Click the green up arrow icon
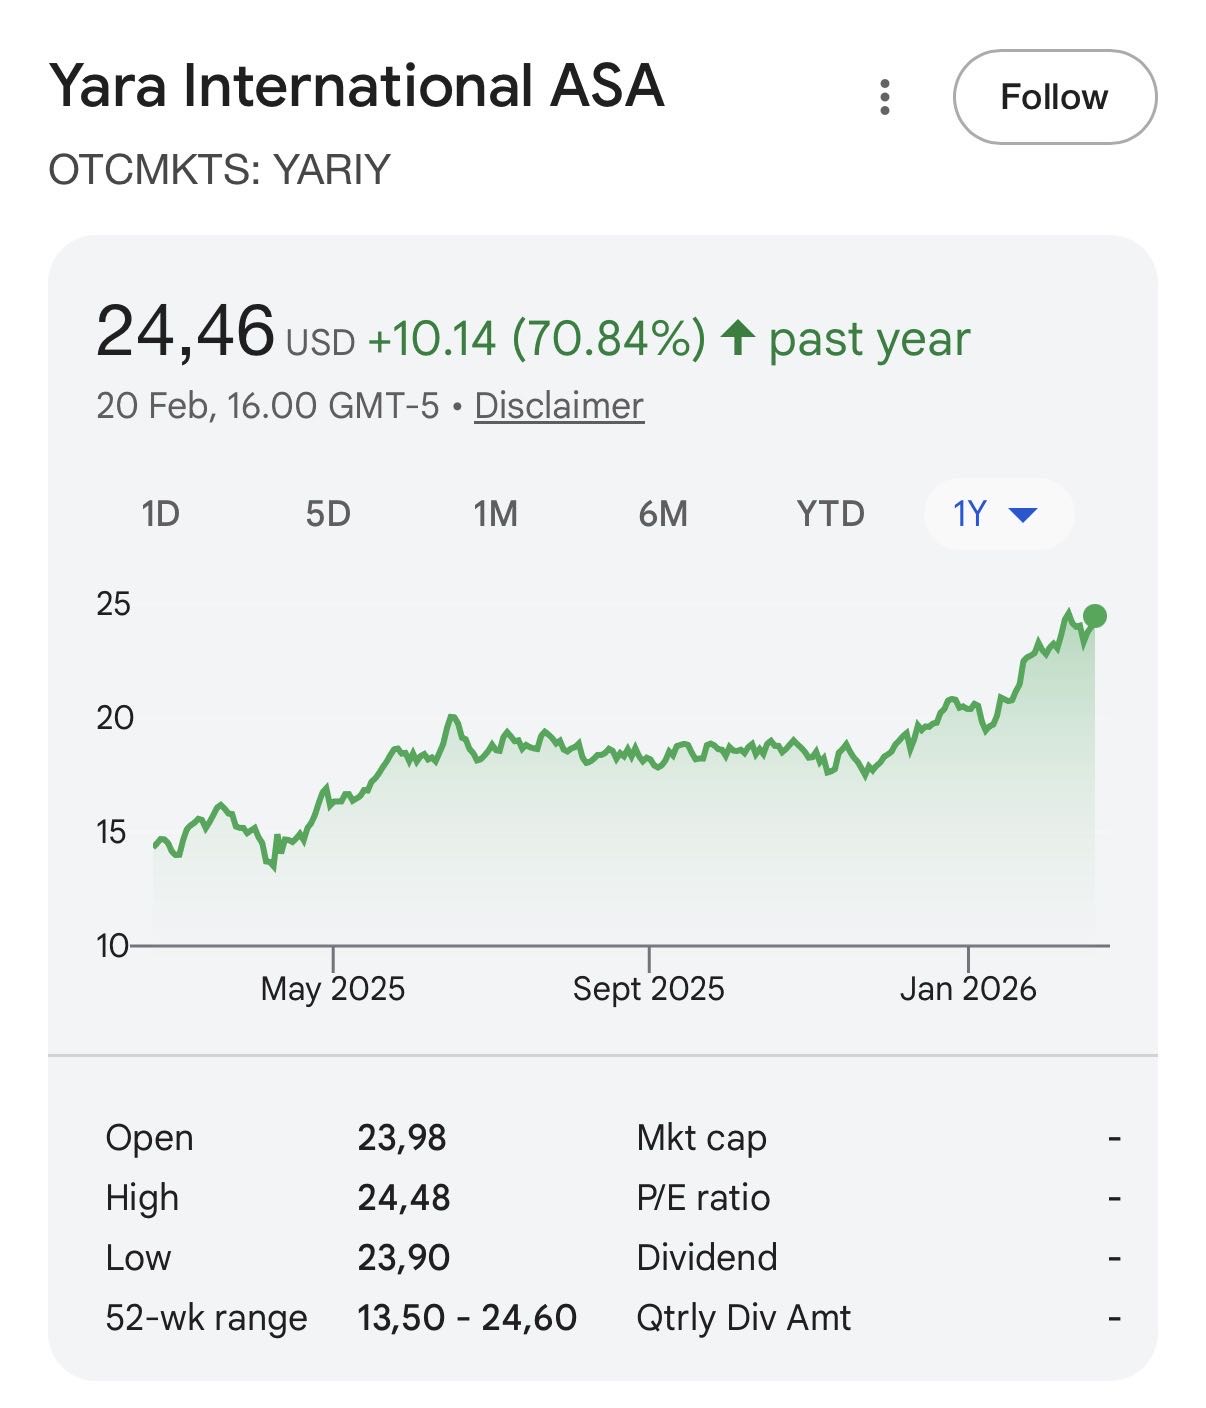The height and width of the screenshot is (1408, 1206). point(737,338)
